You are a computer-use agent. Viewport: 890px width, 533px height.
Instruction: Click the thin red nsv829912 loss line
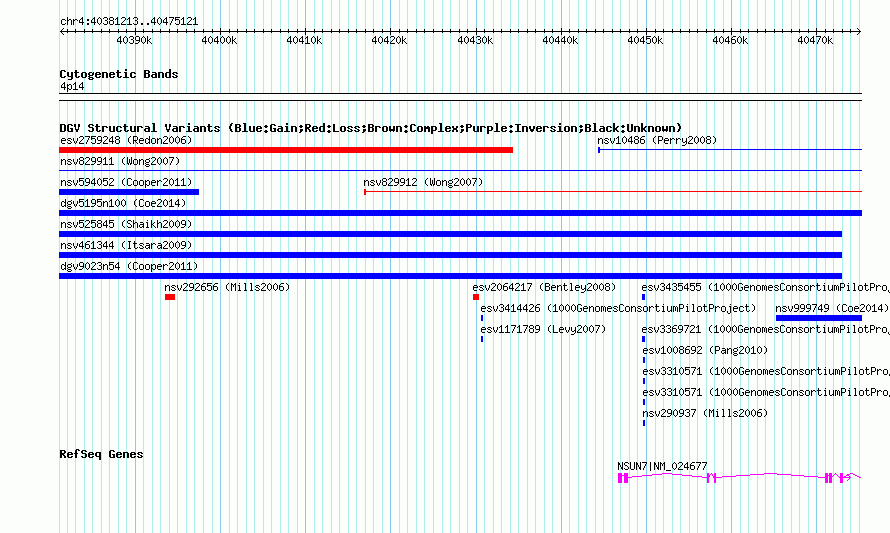coord(613,192)
